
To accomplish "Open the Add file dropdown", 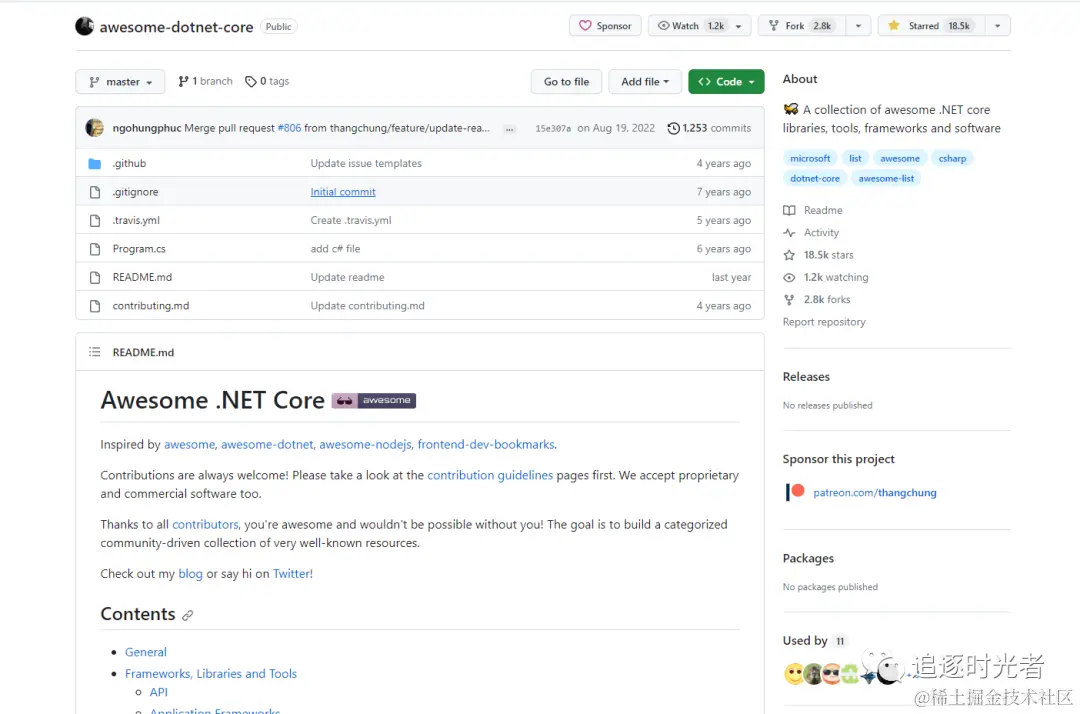I will pos(645,81).
